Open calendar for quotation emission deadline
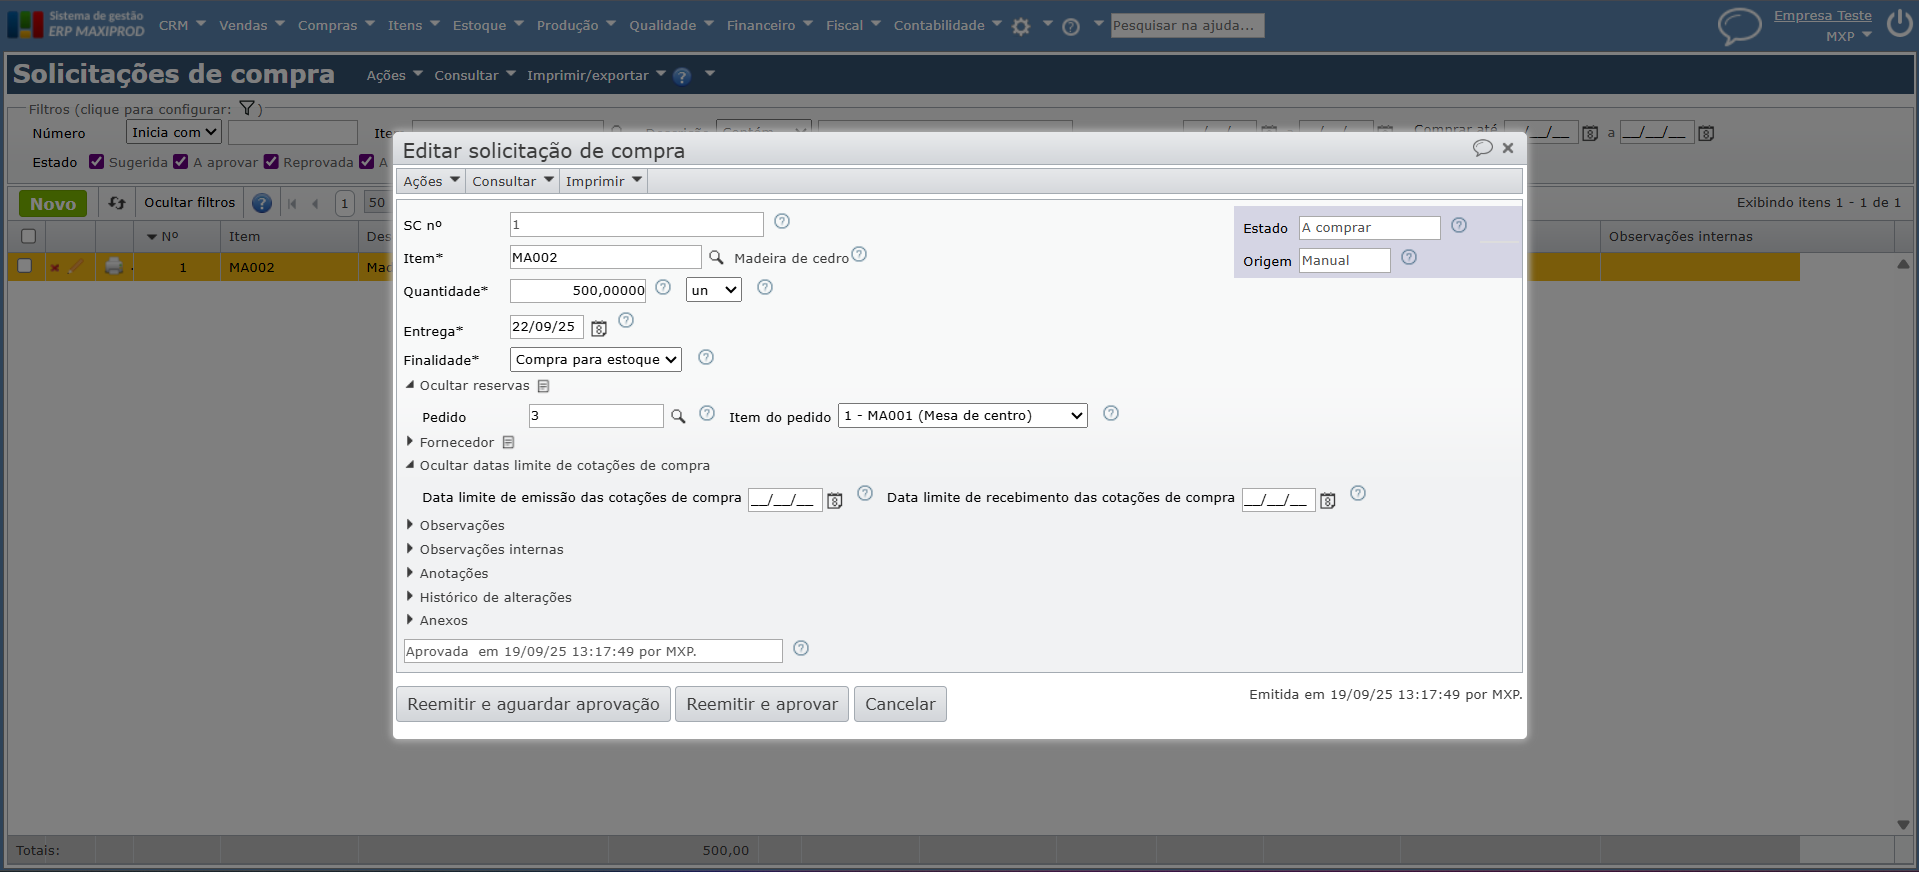The image size is (1919, 872). [x=835, y=500]
